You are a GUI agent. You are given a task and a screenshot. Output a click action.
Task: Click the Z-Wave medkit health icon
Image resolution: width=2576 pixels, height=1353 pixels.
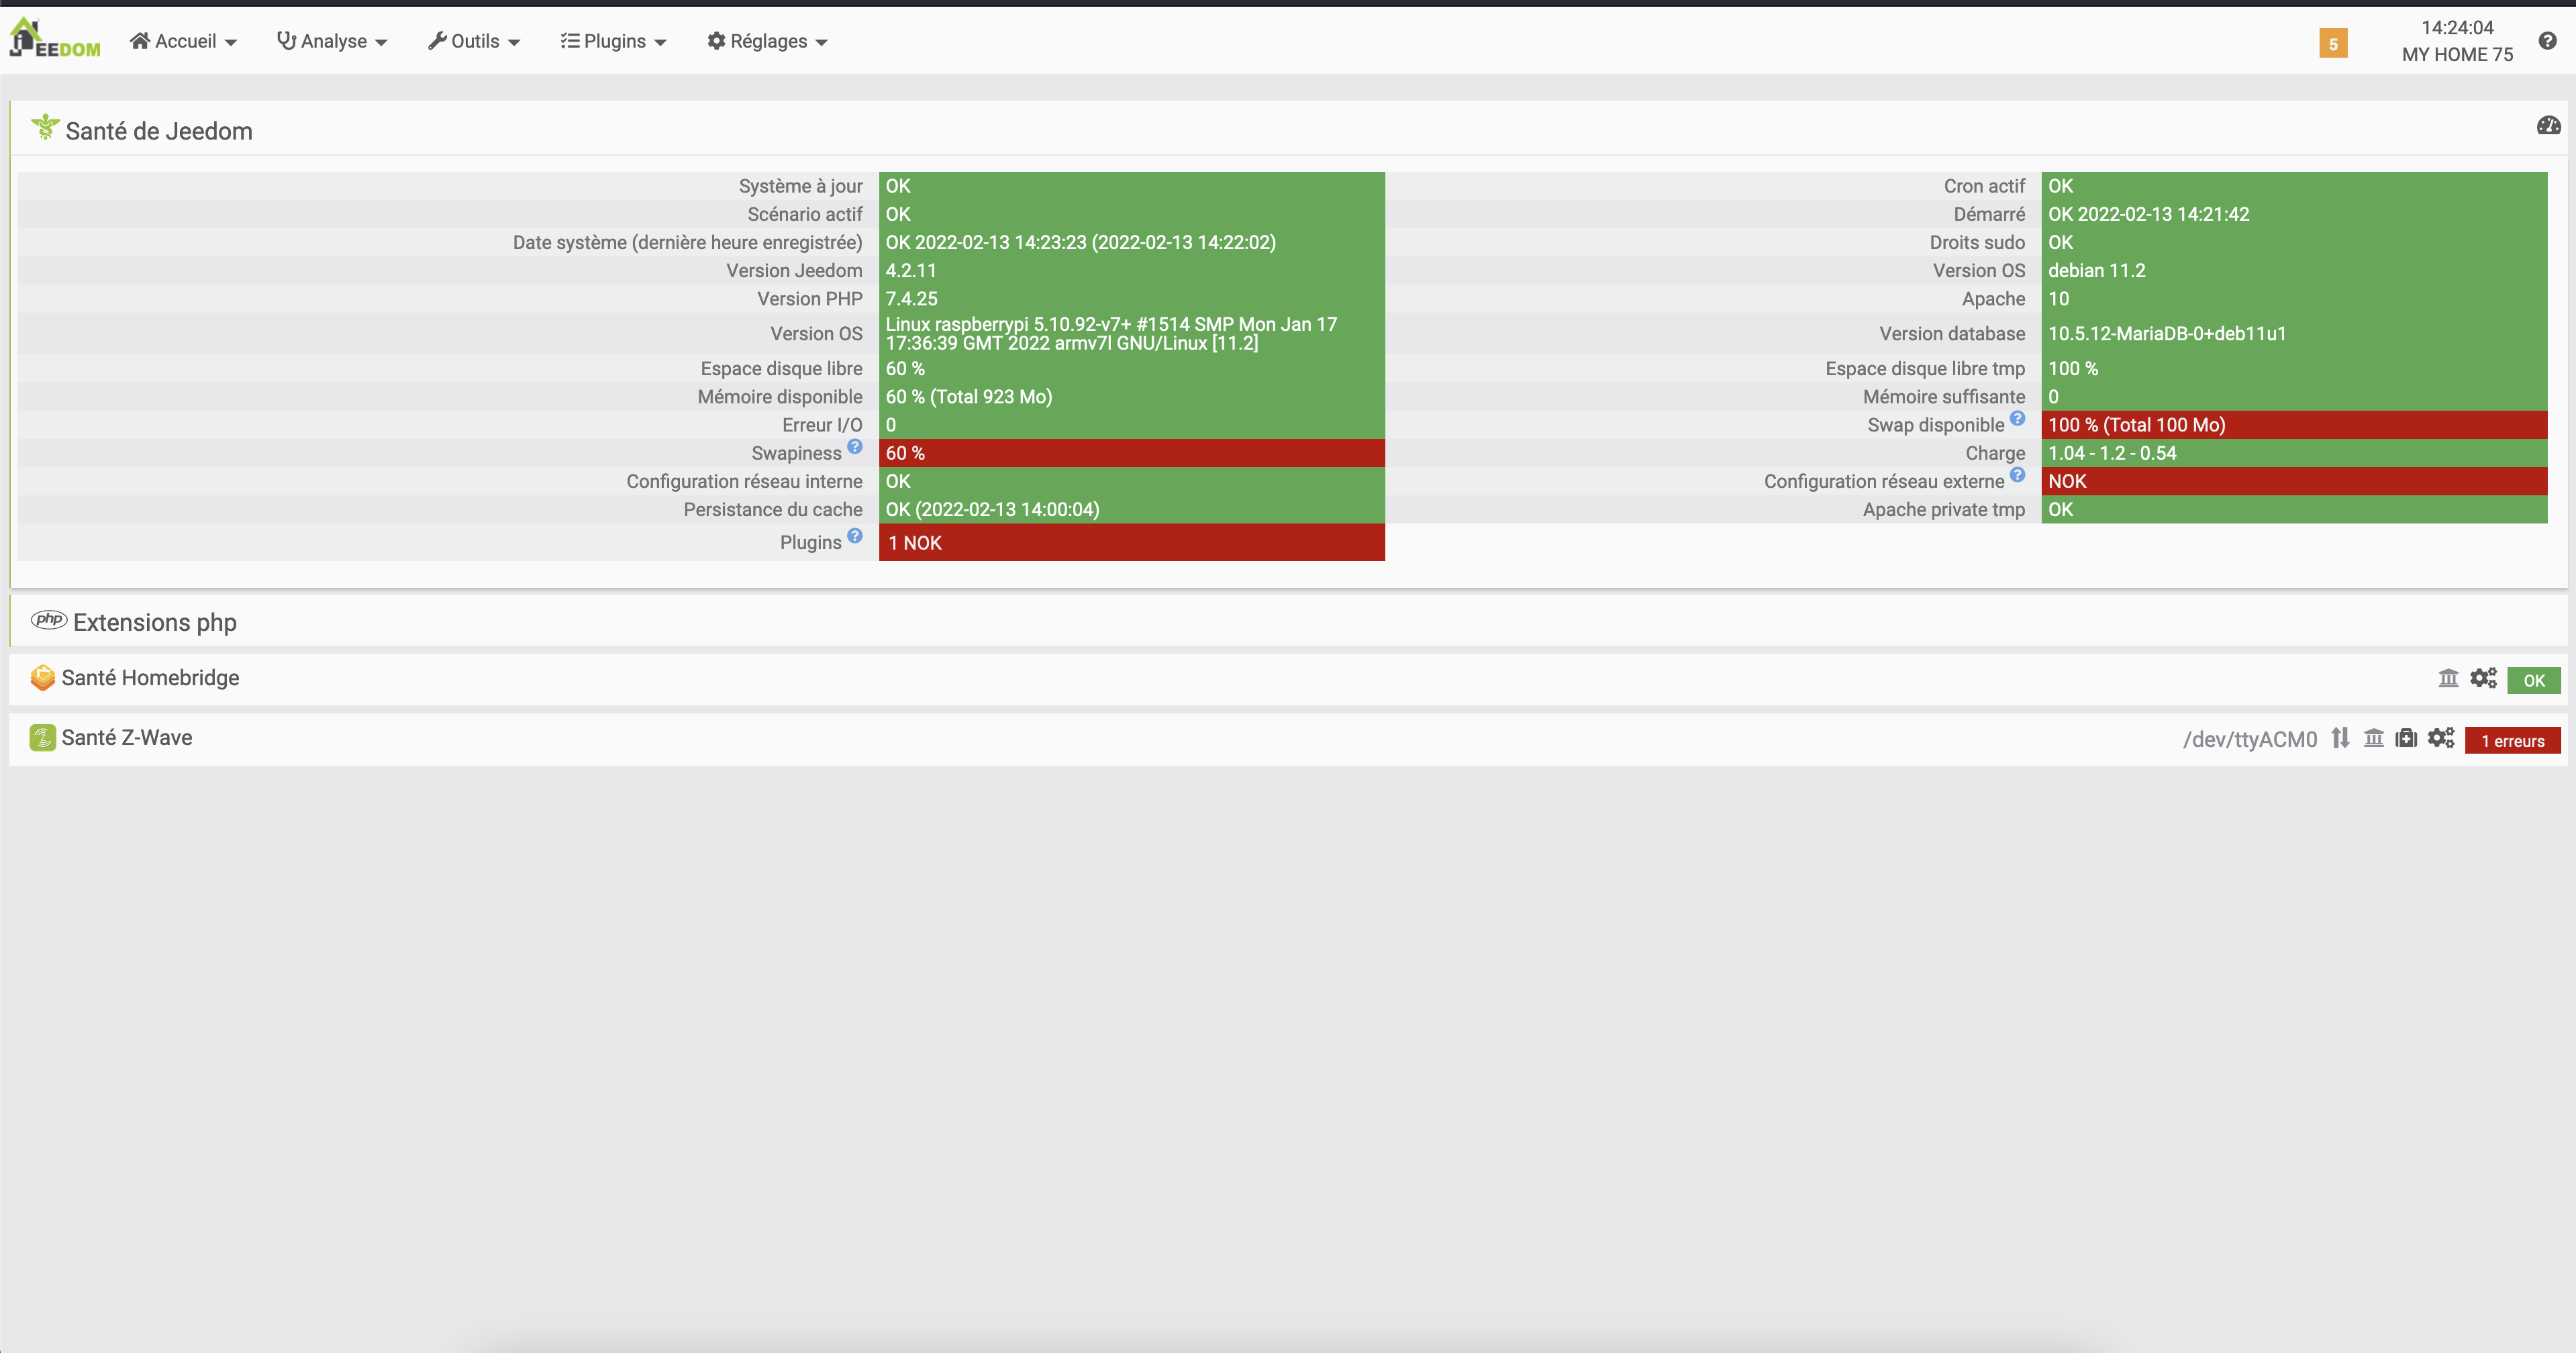[2406, 739]
